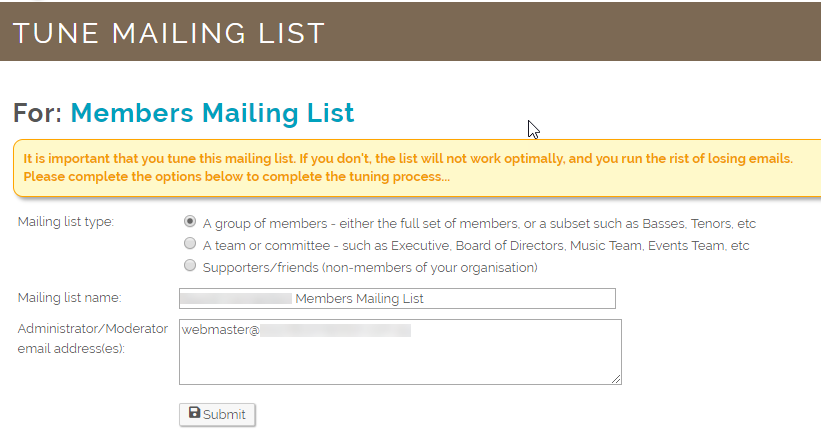The width and height of the screenshot is (821, 445).
Task: Click the TUNE MAILING LIST page title
Action: [x=169, y=34]
